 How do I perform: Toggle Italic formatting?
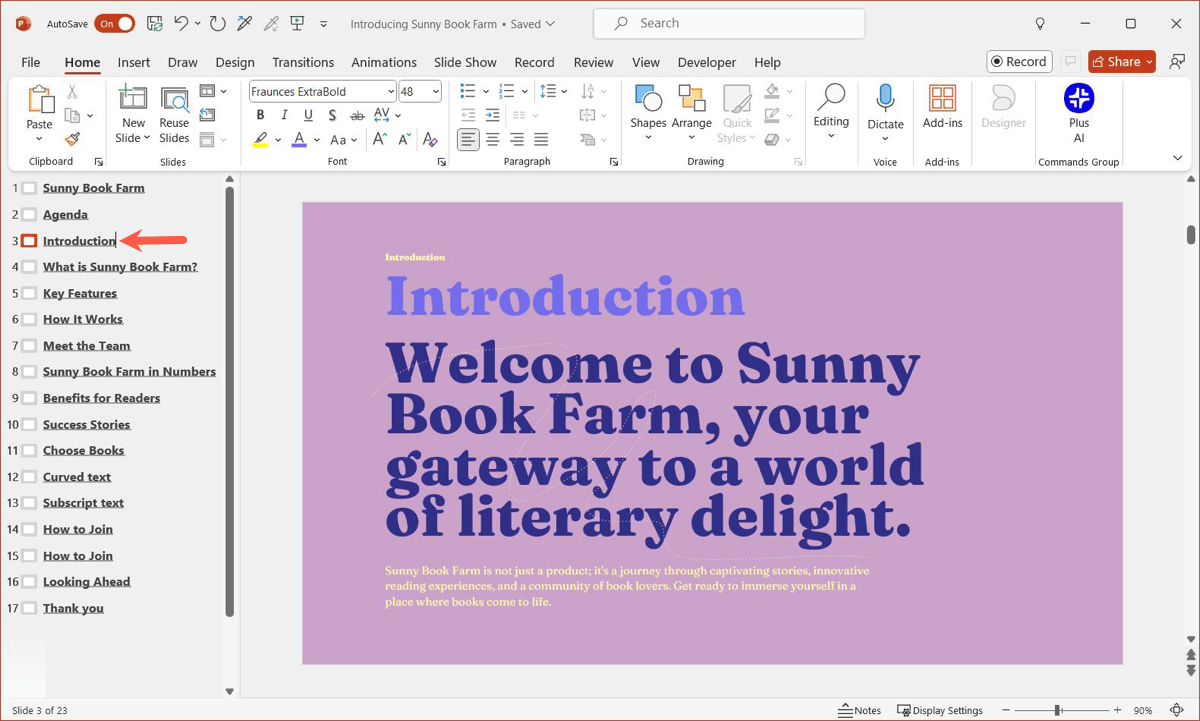tap(284, 116)
